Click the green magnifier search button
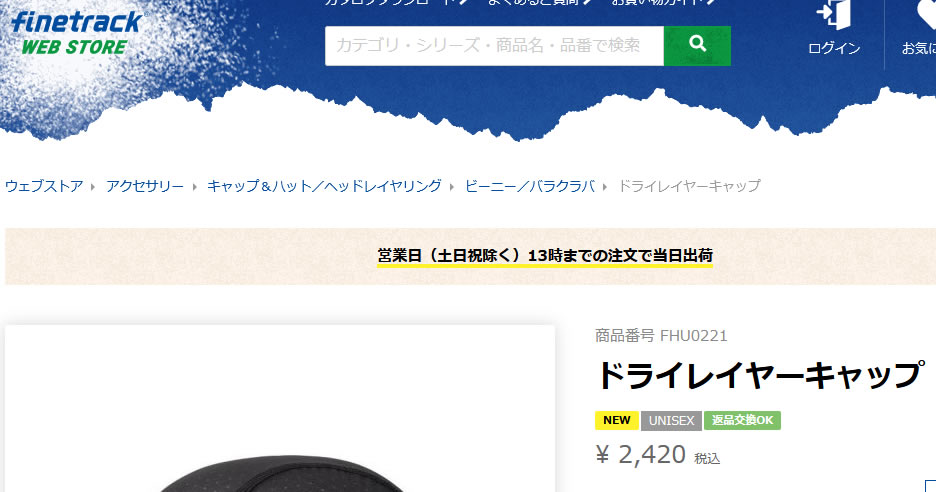The image size is (936, 492). coord(697,46)
